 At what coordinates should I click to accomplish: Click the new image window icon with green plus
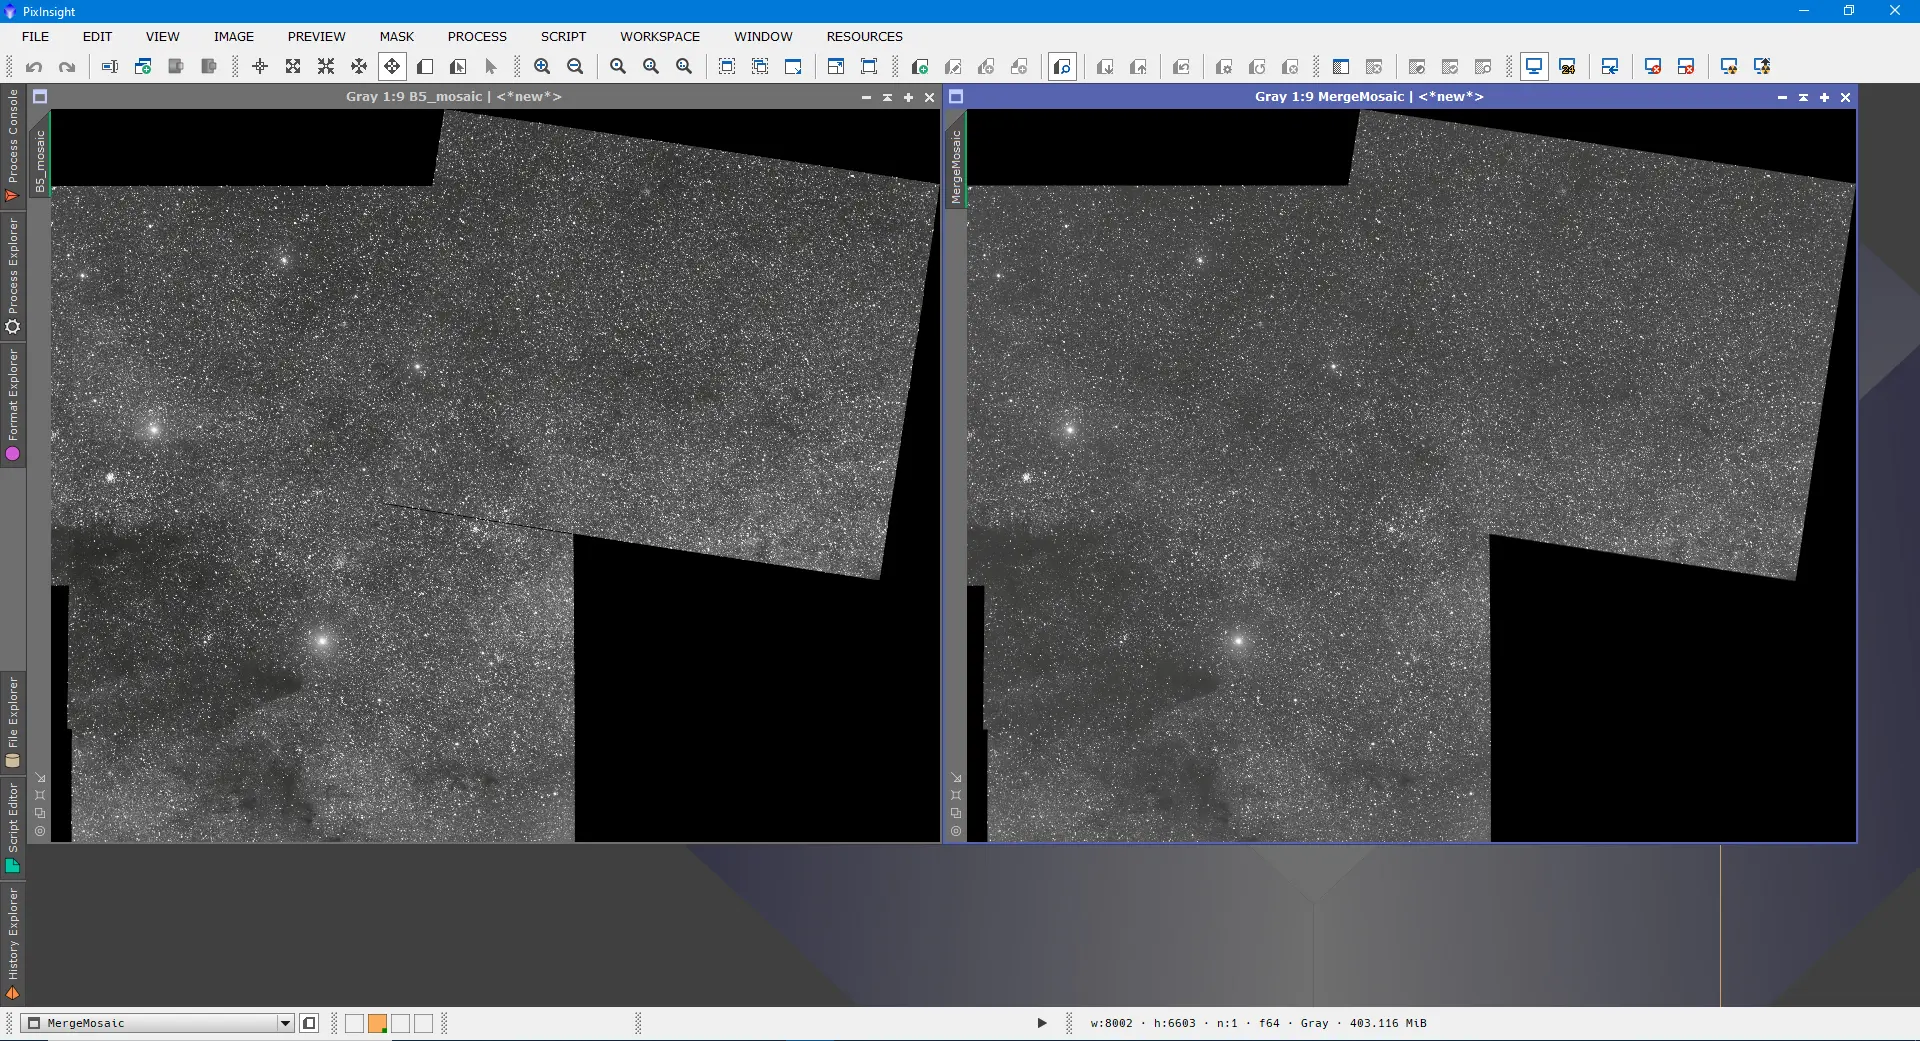[x=143, y=67]
